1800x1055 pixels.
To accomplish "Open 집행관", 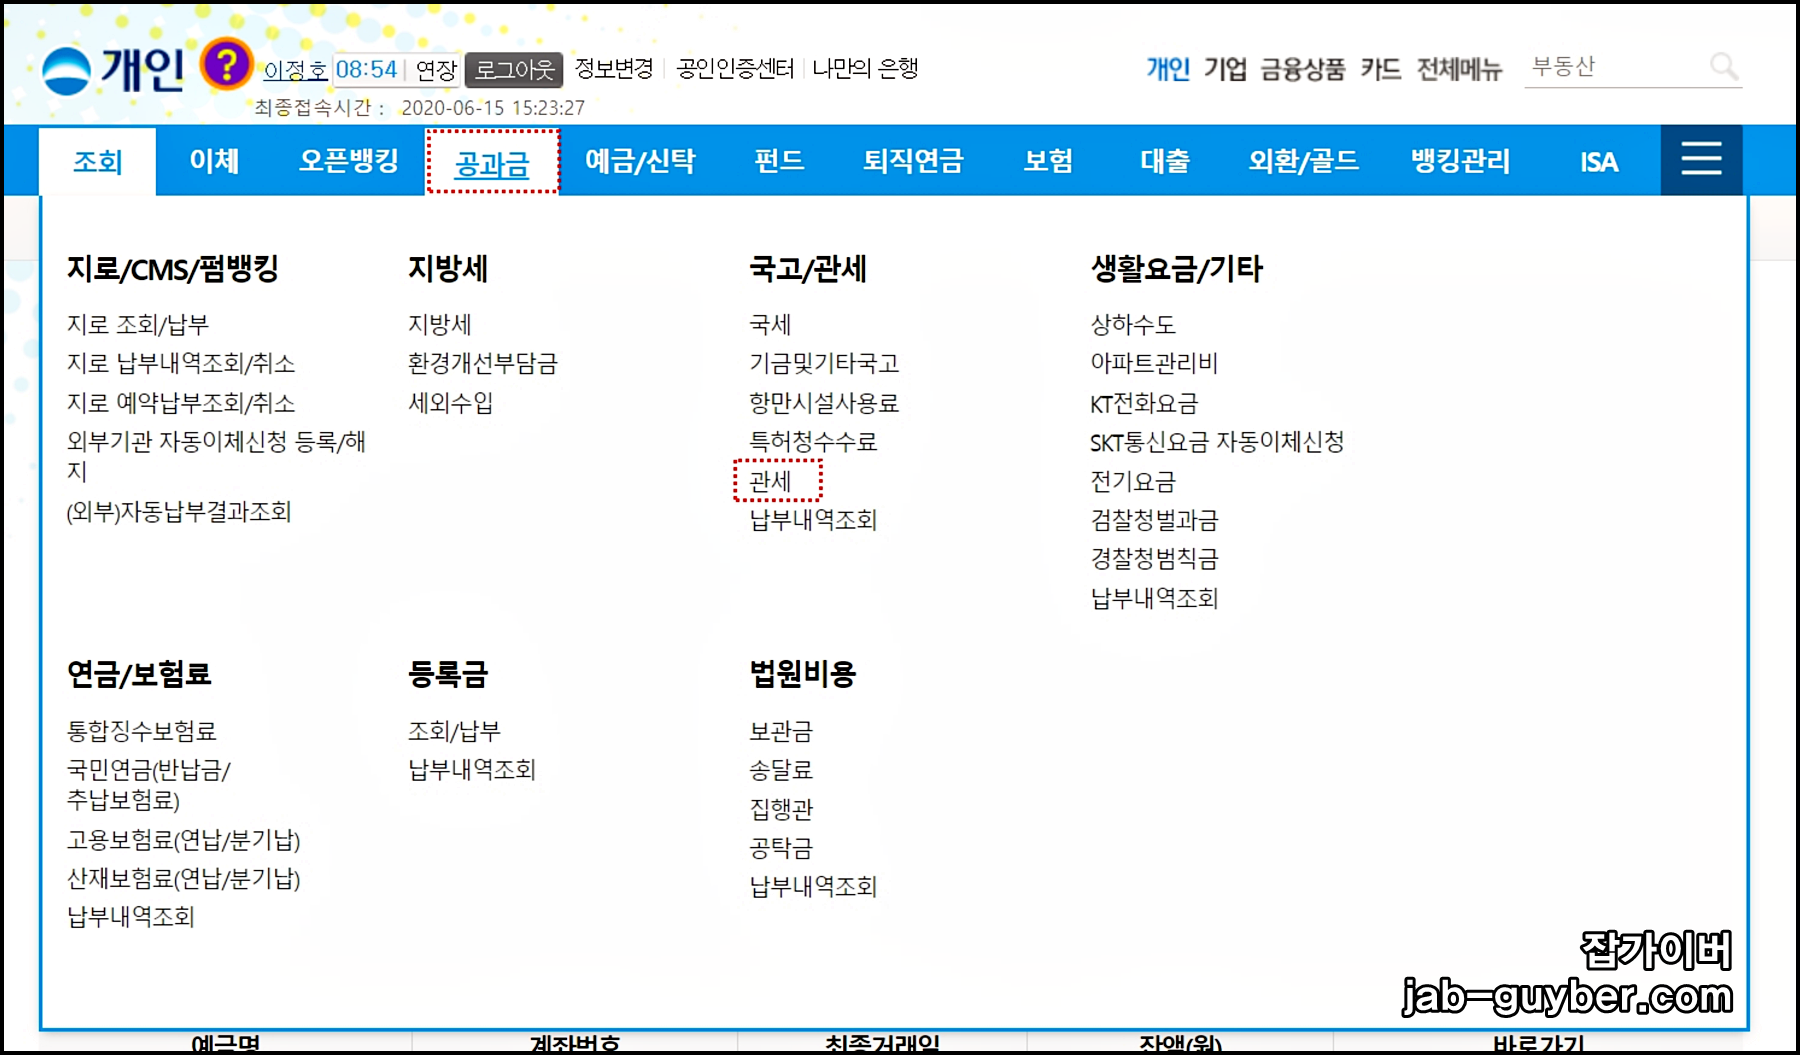I will tap(781, 809).
